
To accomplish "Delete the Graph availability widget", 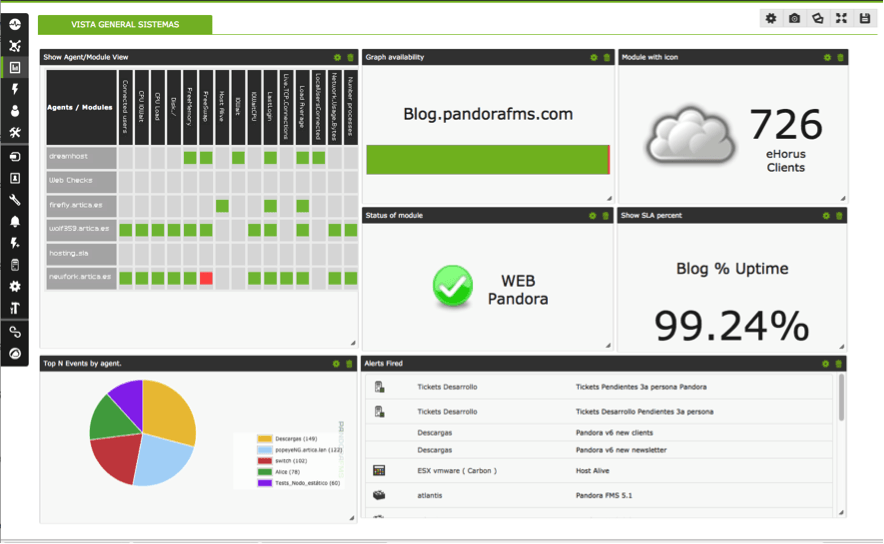I will click(x=607, y=58).
